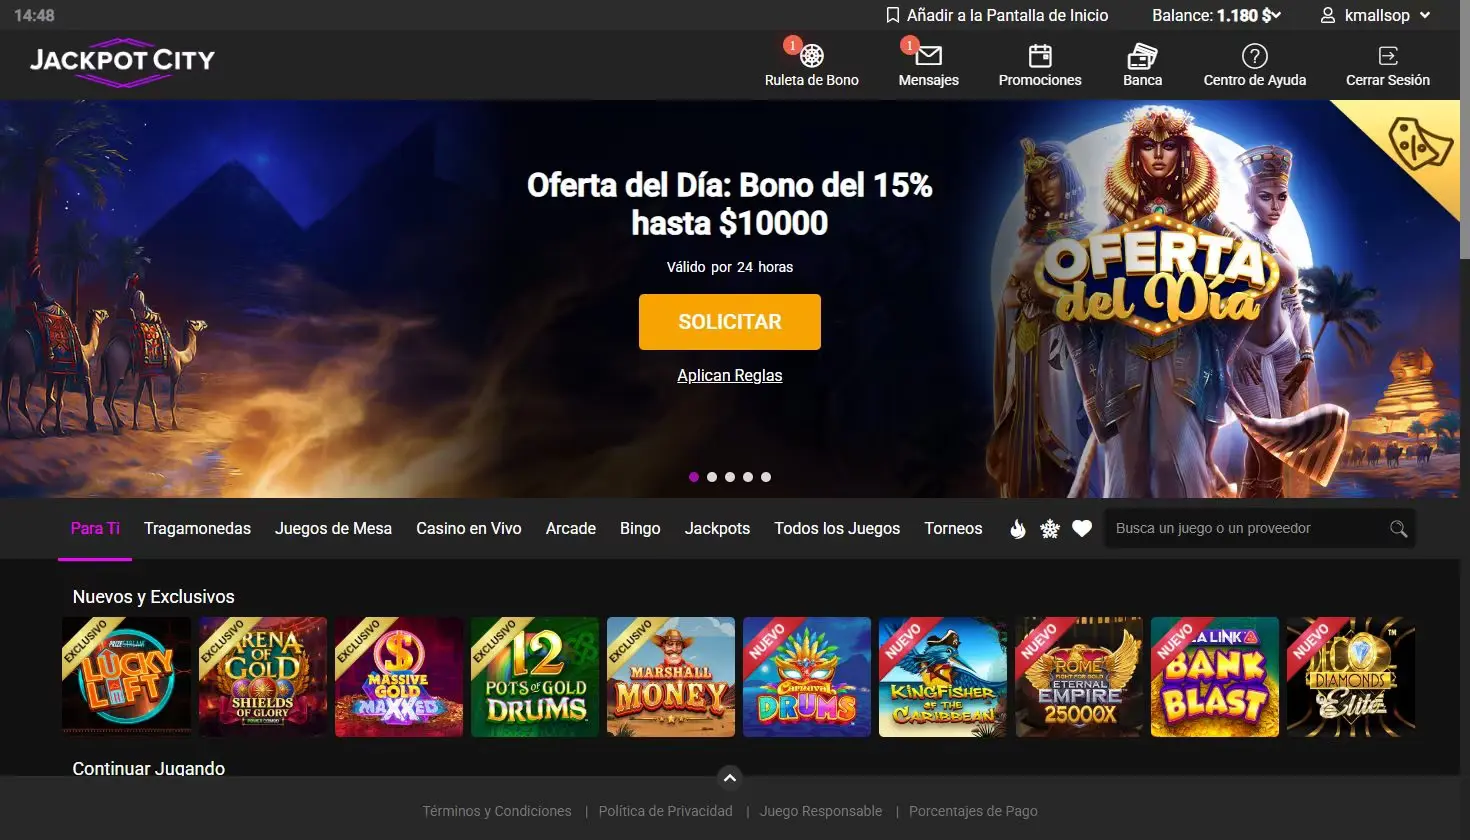Image resolution: width=1470 pixels, height=840 pixels.
Task: Open the Centro de Ayuda question icon
Action: click(1254, 56)
